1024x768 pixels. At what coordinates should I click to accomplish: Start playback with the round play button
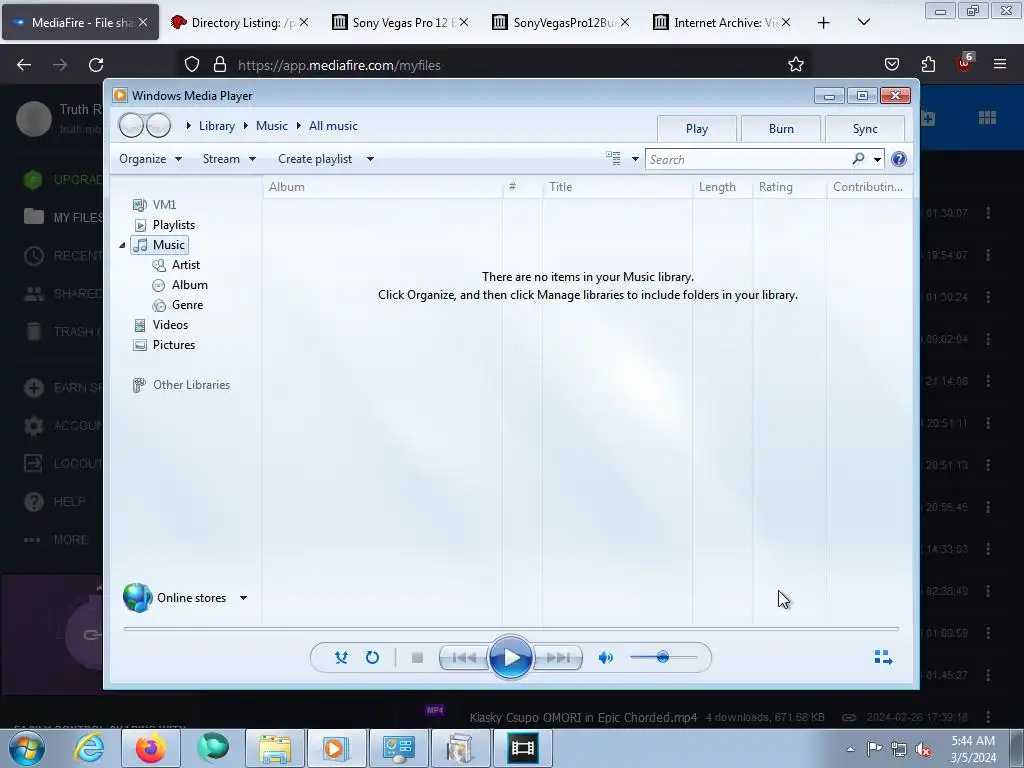[510, 658]
